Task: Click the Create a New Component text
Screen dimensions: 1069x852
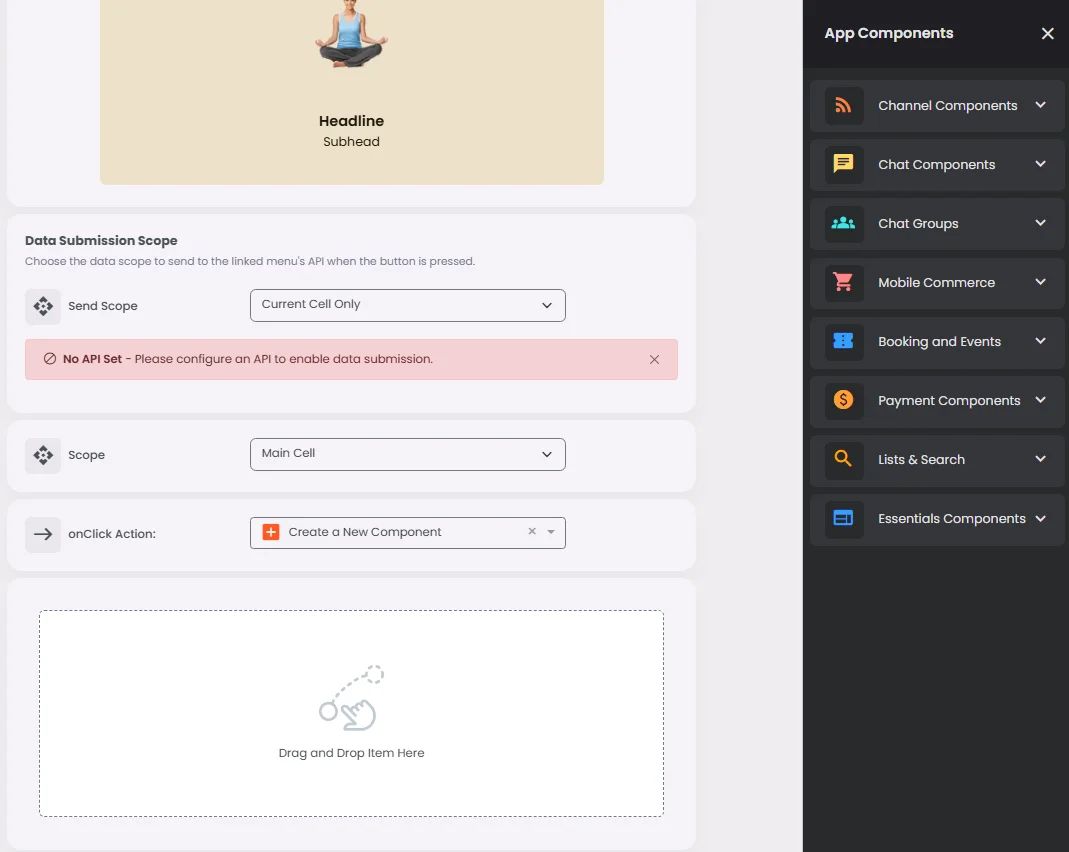Action: (365, 532)
